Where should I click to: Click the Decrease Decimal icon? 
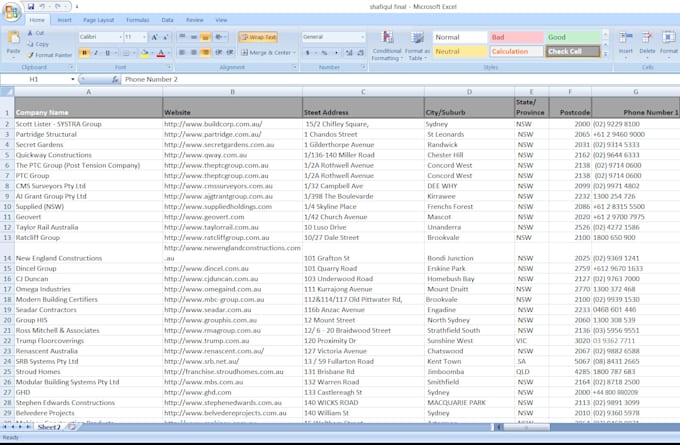(360, 53)
